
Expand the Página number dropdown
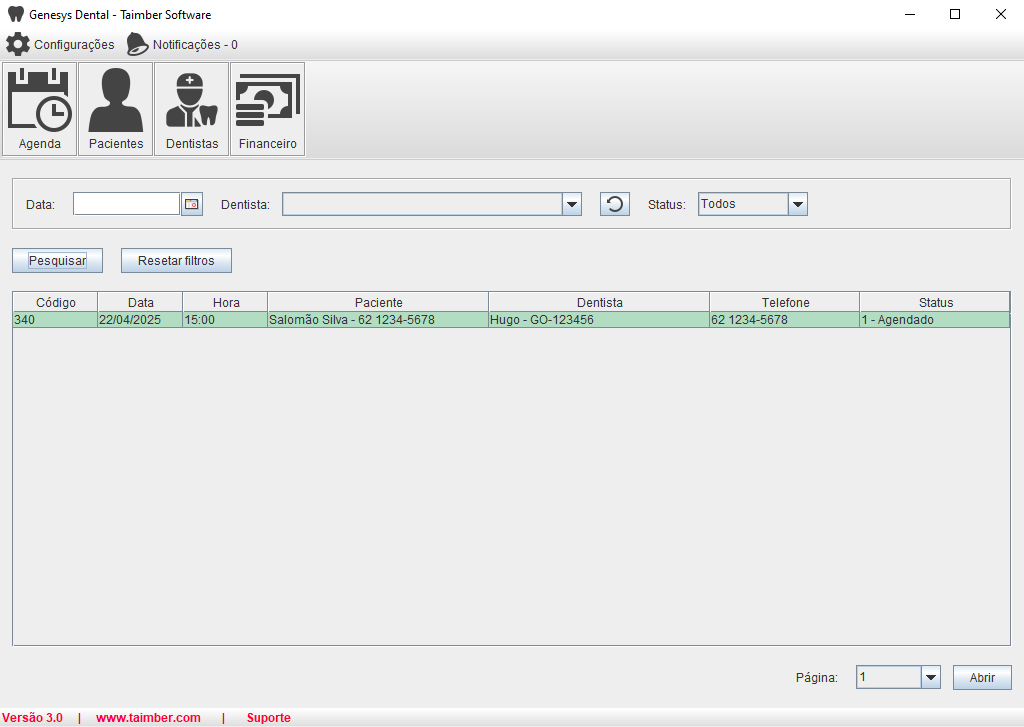point(931,677)
